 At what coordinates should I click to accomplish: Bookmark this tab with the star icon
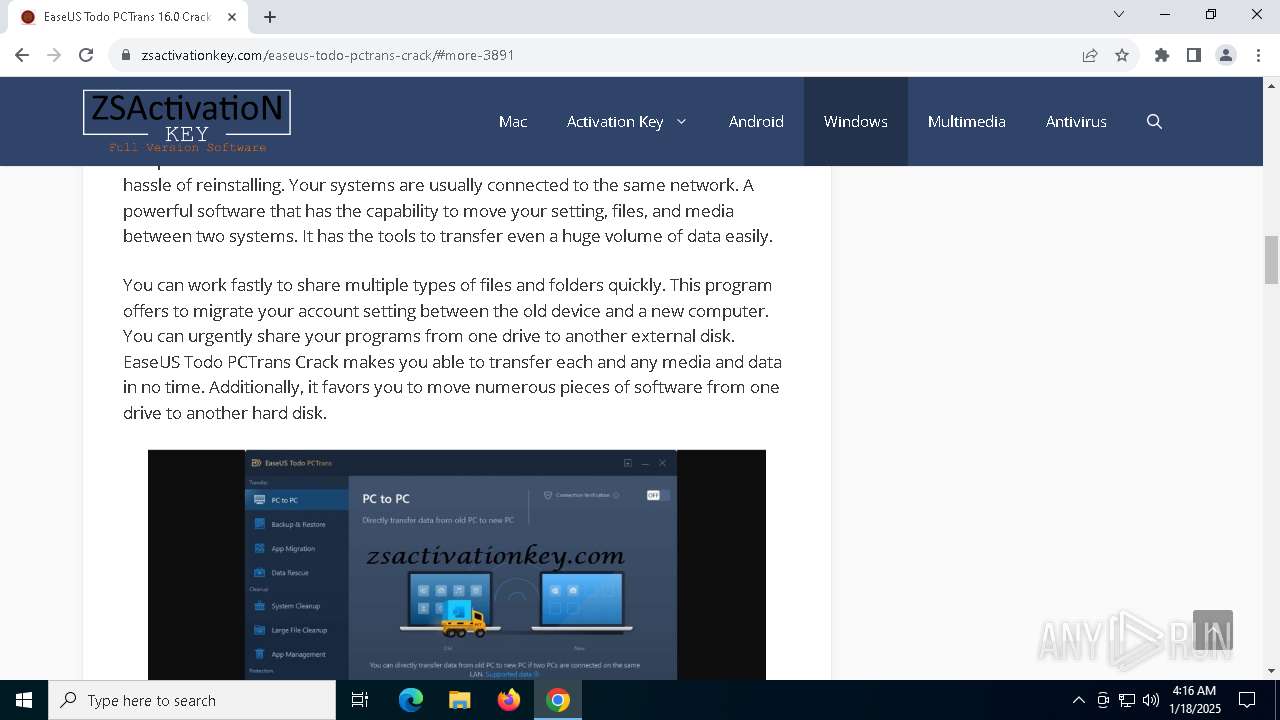tap(1122, 55)
